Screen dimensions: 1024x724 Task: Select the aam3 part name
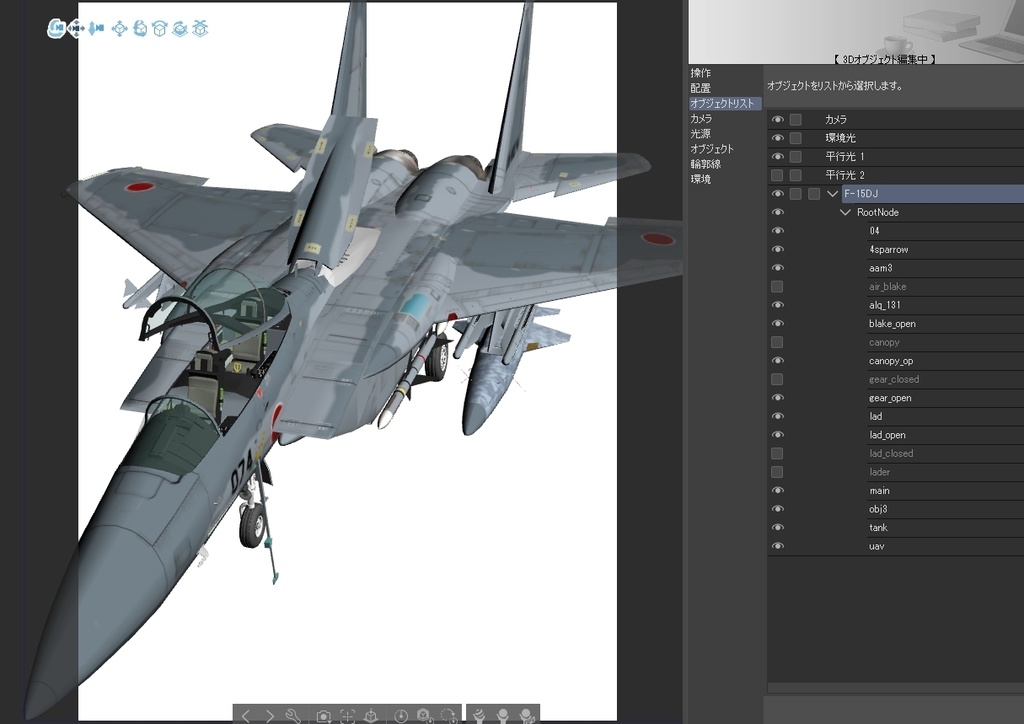(880, 268)
